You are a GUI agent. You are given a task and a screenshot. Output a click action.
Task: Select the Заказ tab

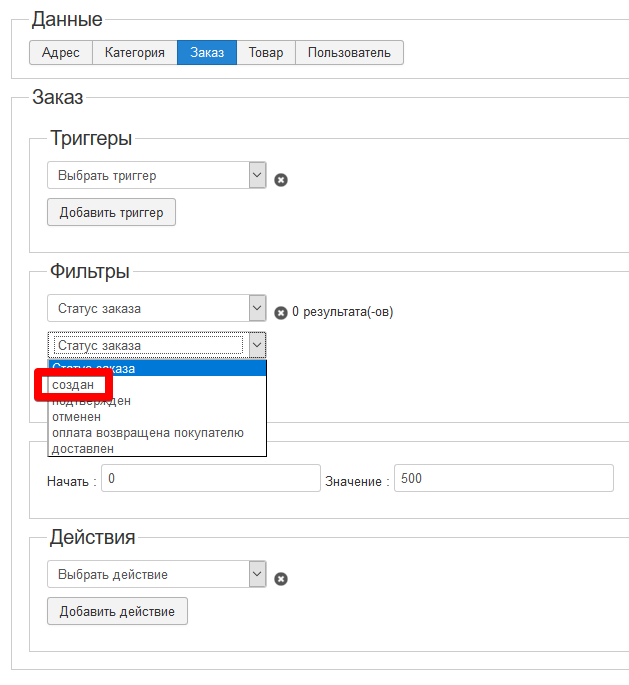(207, 53)
